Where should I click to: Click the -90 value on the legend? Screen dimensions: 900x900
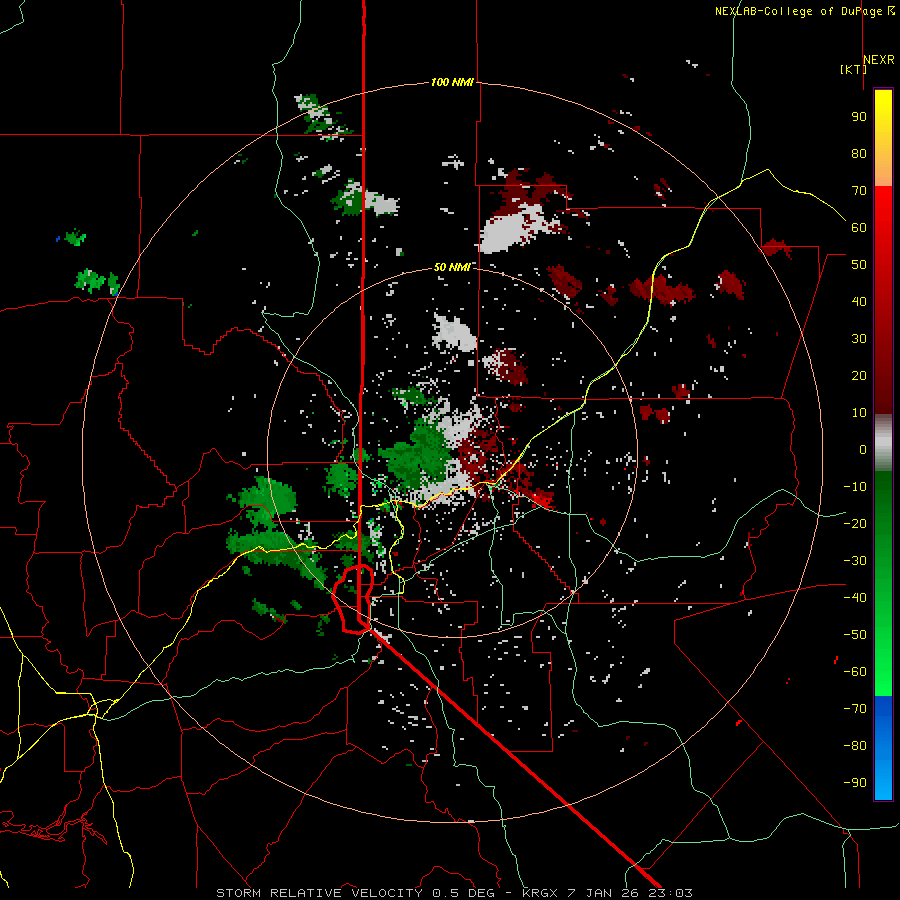(855, 782)
